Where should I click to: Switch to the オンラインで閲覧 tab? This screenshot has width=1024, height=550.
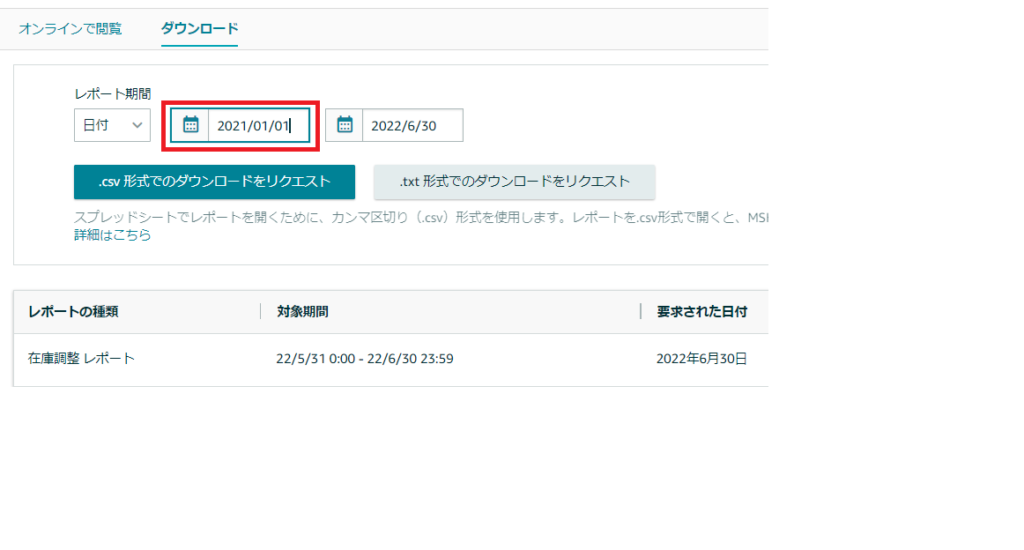pos(70,29)
